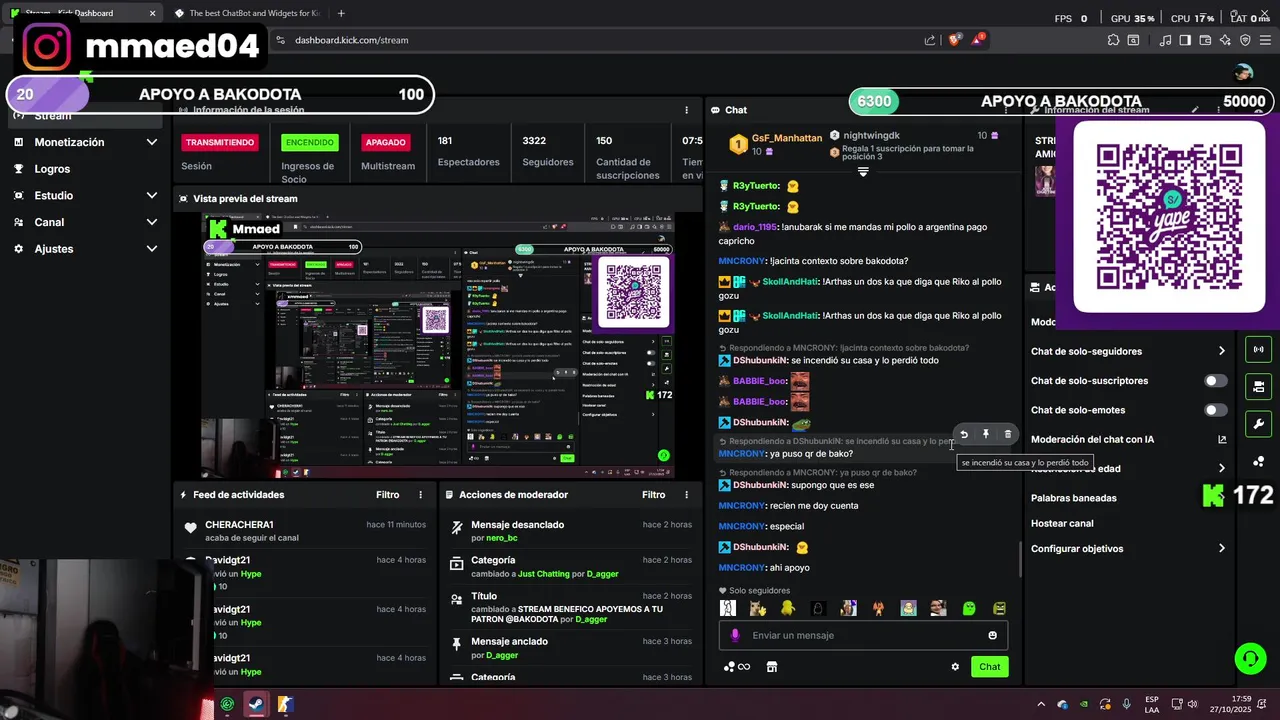The height and width of the screenshot is (720, 1280).
Task: Open Steam from the taskbar
Action: click(256, 704)
